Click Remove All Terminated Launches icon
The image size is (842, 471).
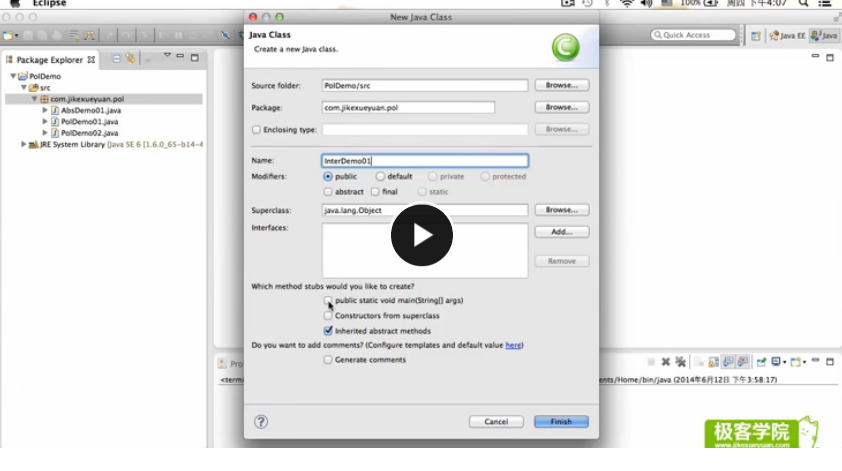[680, 361]
